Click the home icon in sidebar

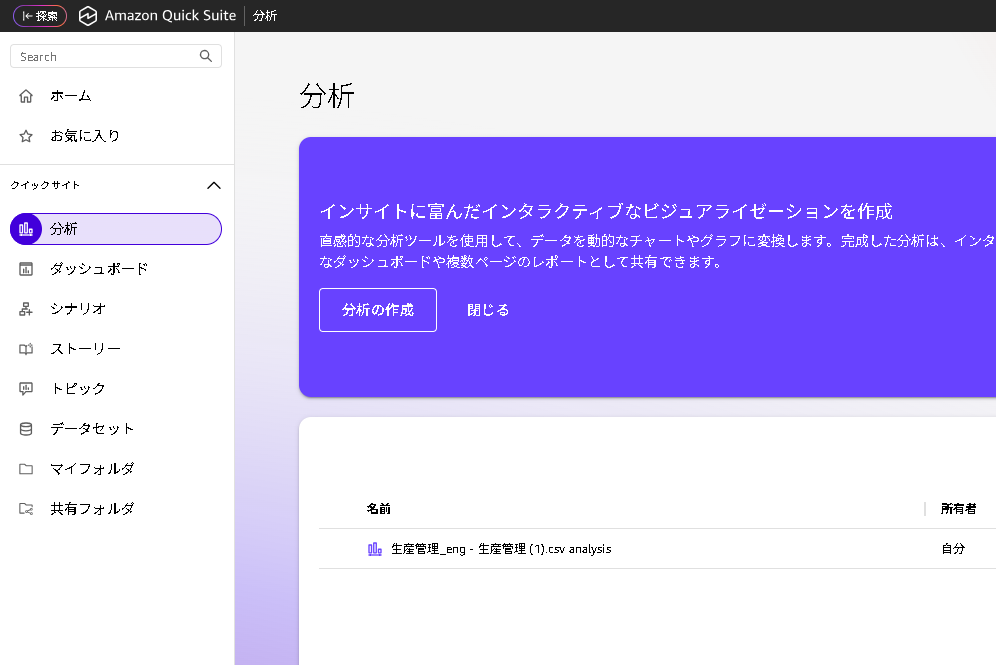tap(26, 96)
